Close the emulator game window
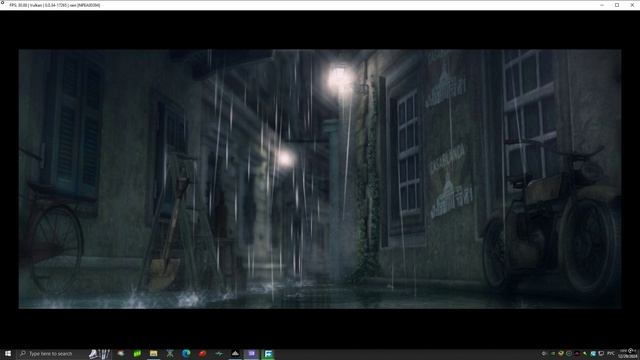 tap(632, 5)
